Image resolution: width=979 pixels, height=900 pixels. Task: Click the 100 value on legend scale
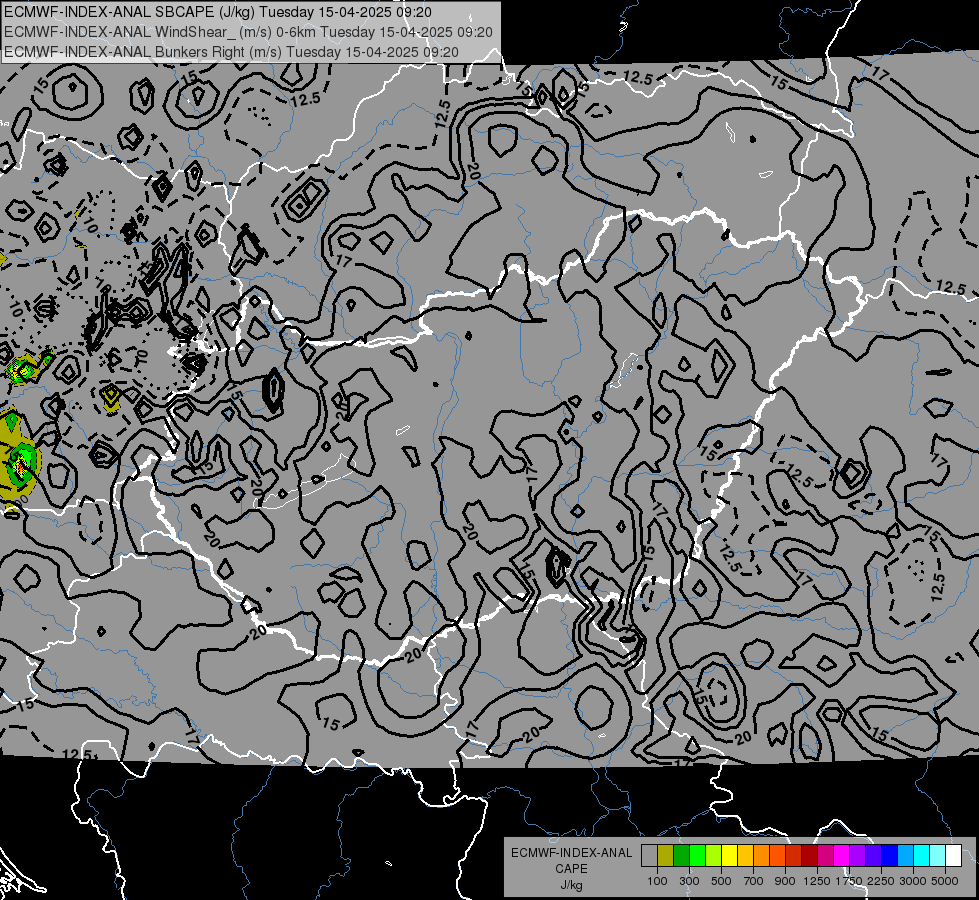[657, 881]
